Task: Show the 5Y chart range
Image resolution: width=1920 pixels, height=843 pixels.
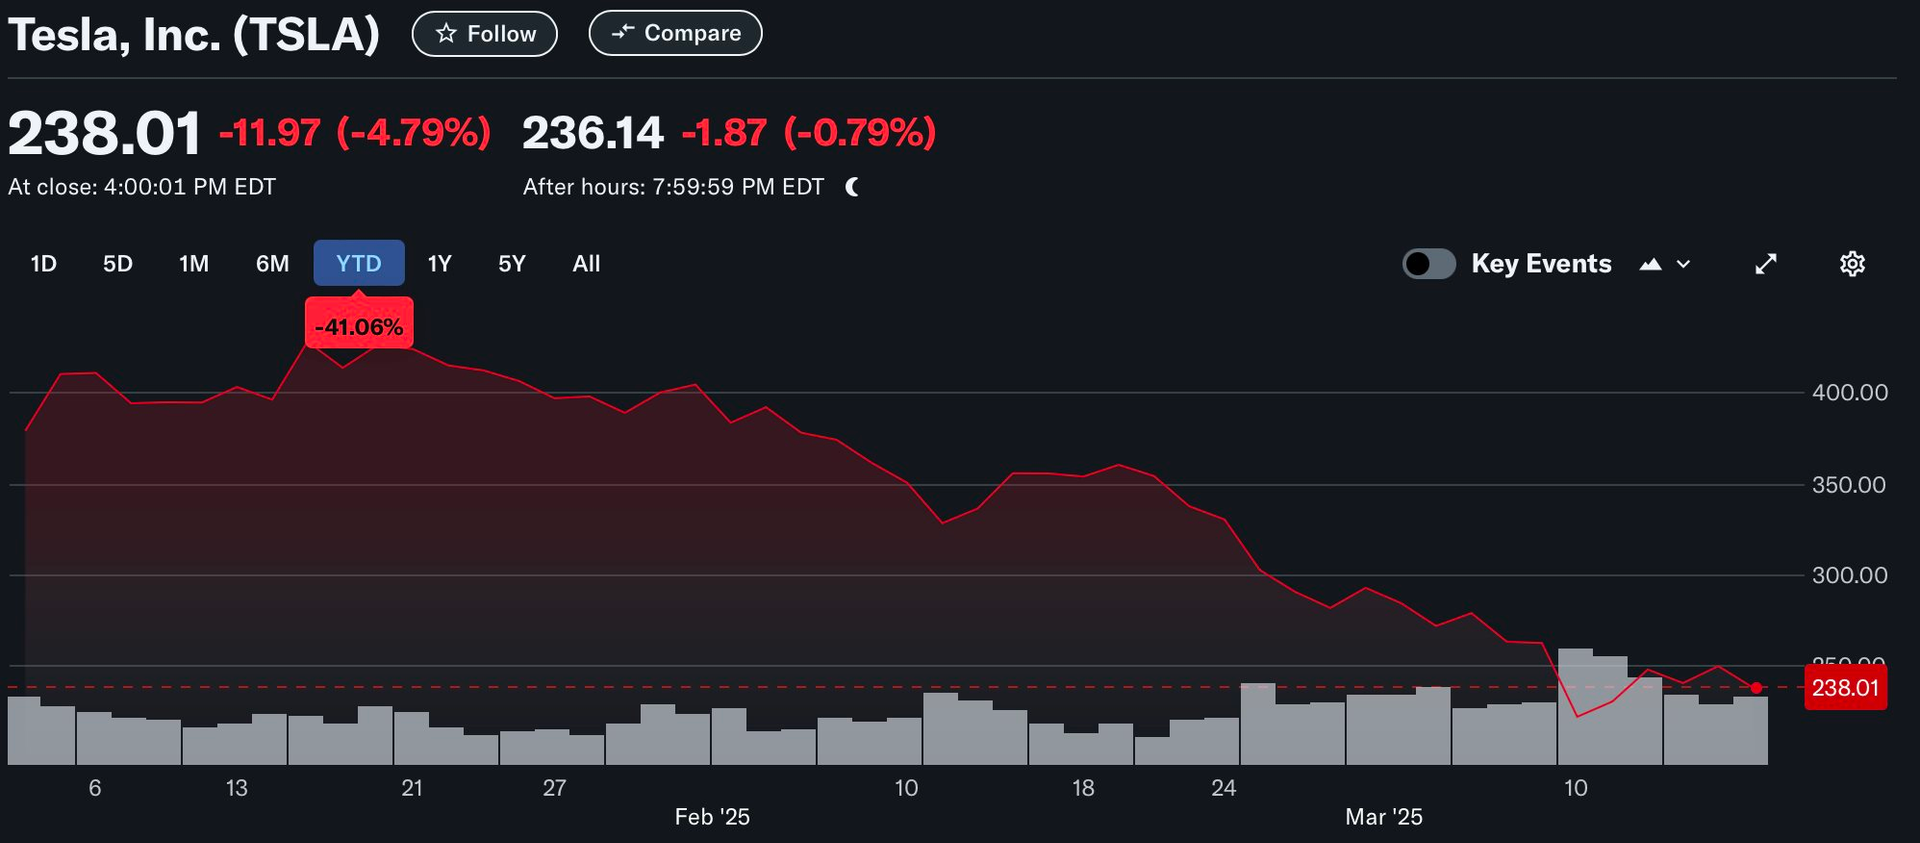Action: coord(512,264)
